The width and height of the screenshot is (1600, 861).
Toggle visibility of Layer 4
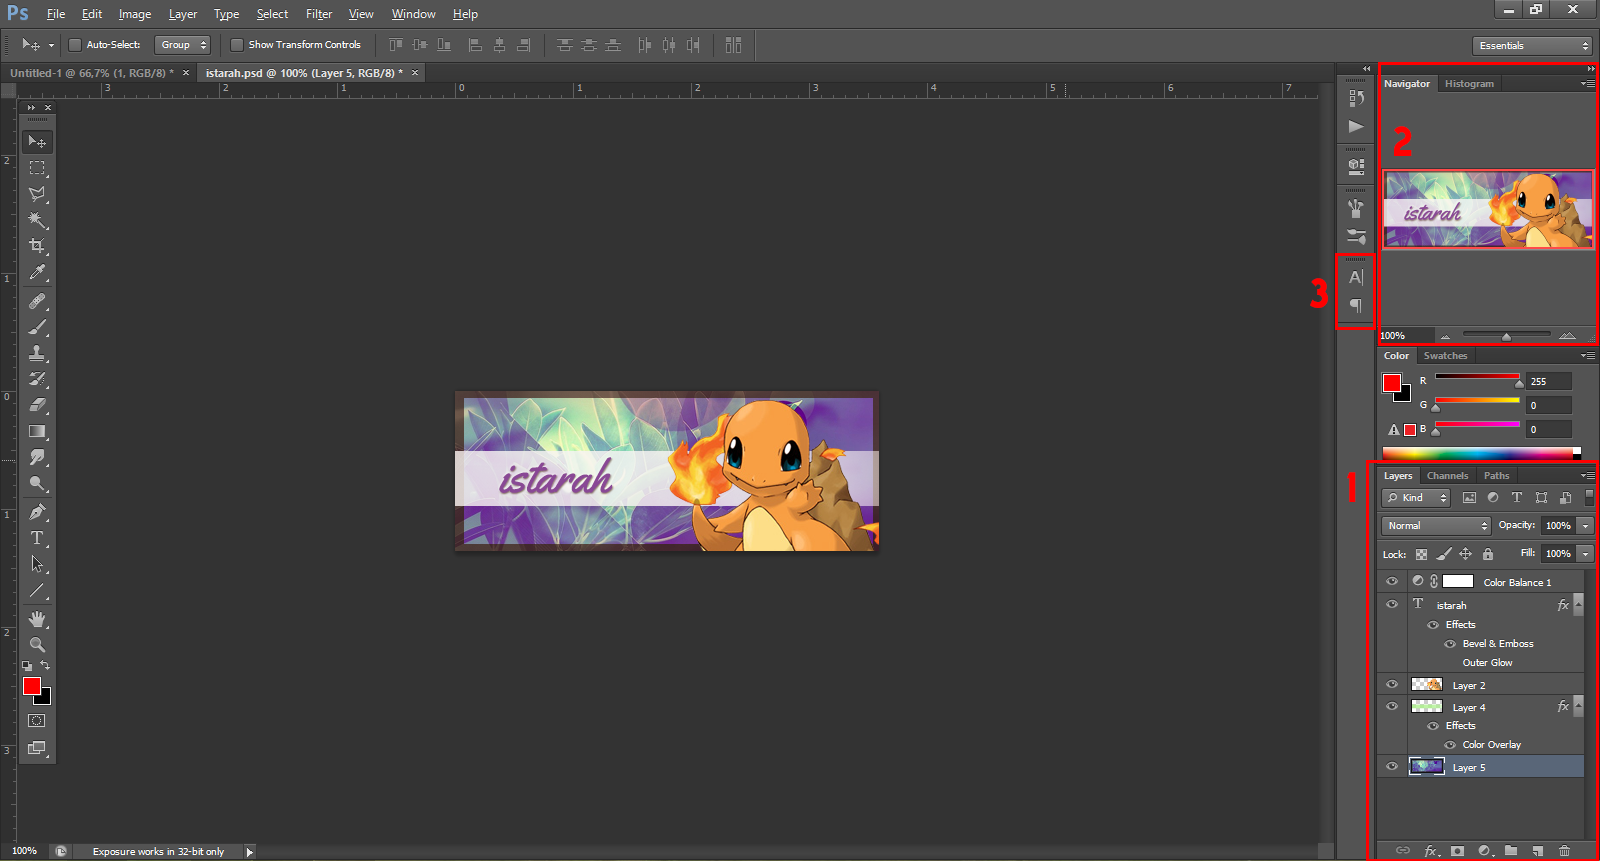pos(1391,706)
